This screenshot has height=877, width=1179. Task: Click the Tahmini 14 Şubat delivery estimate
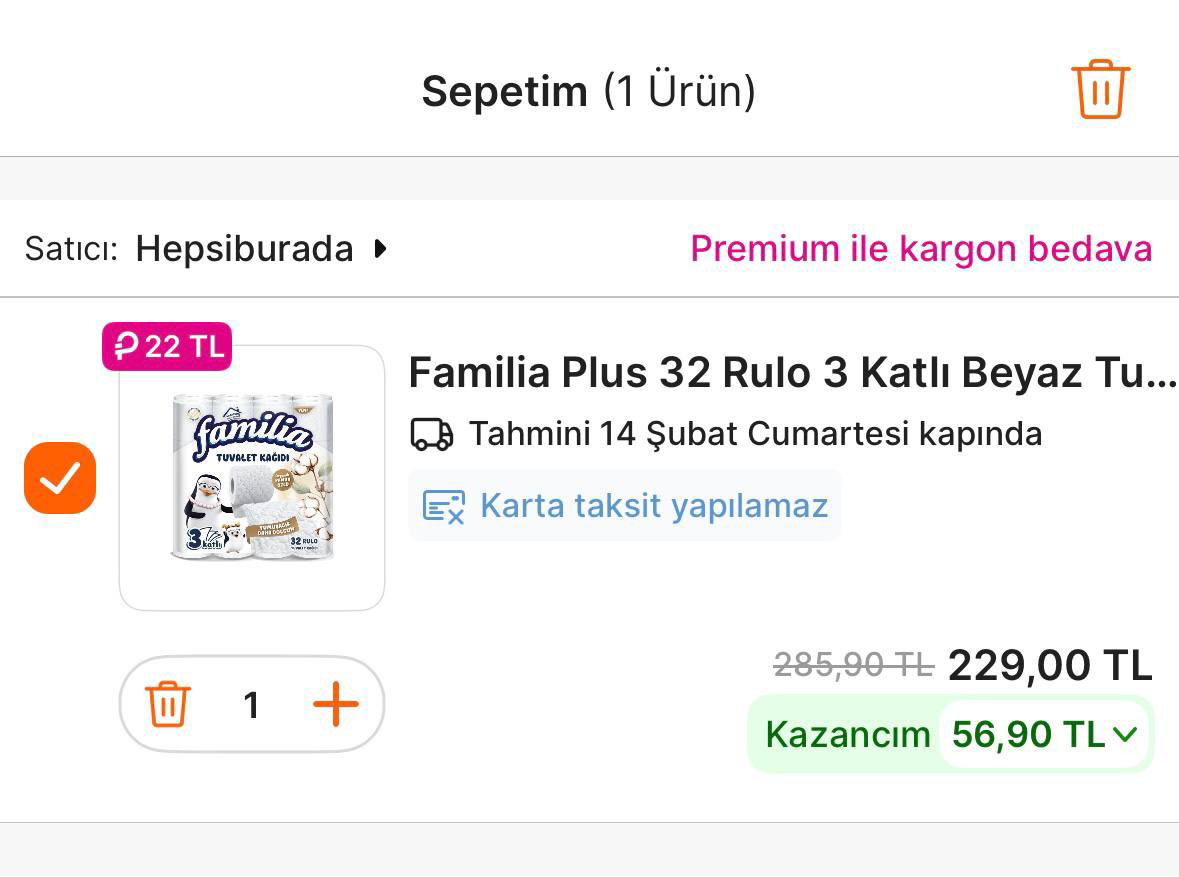pyautogui.click(x=755, y=435)
